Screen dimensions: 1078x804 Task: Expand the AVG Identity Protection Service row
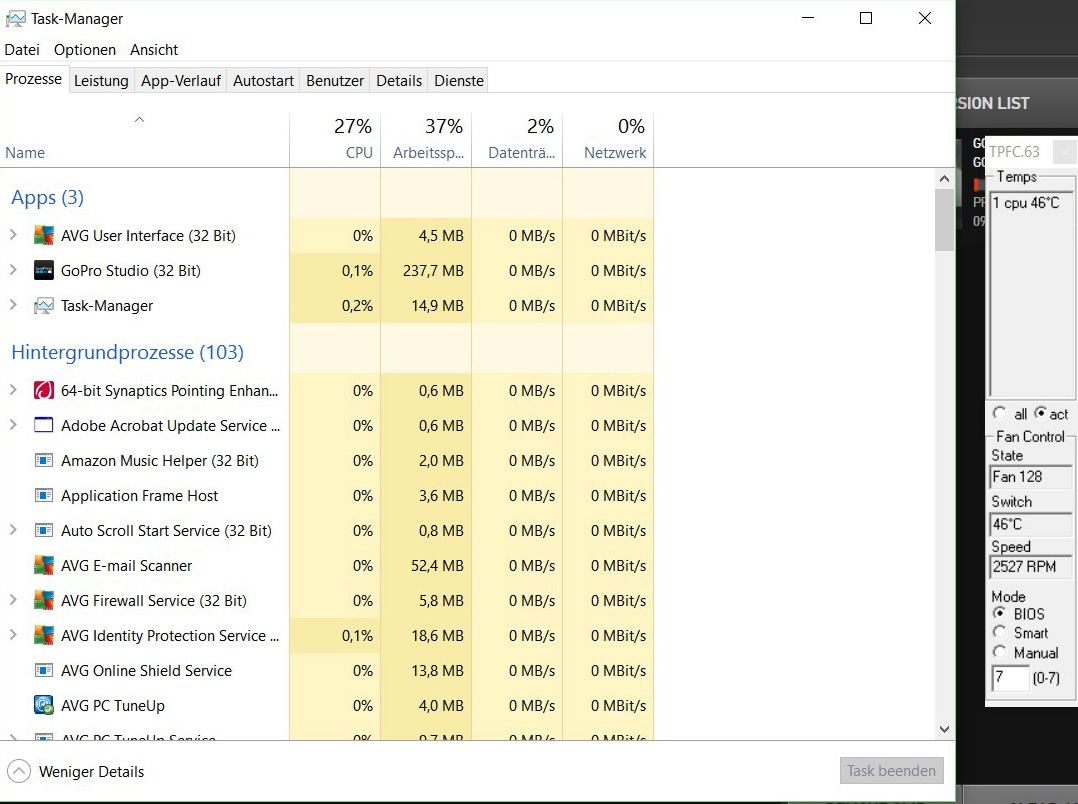pos(13,635)
